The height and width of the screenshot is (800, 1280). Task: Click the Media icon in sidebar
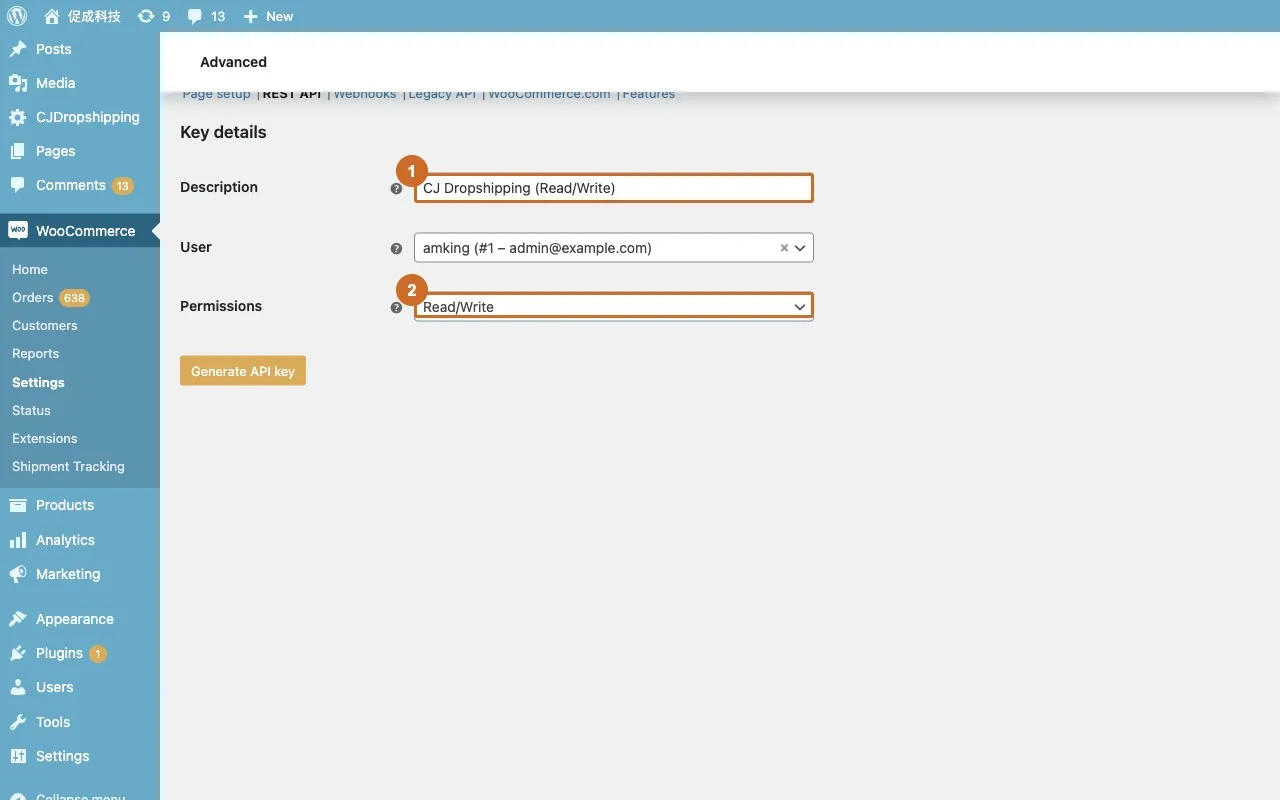pyautogui.click(x=18, y=83)
